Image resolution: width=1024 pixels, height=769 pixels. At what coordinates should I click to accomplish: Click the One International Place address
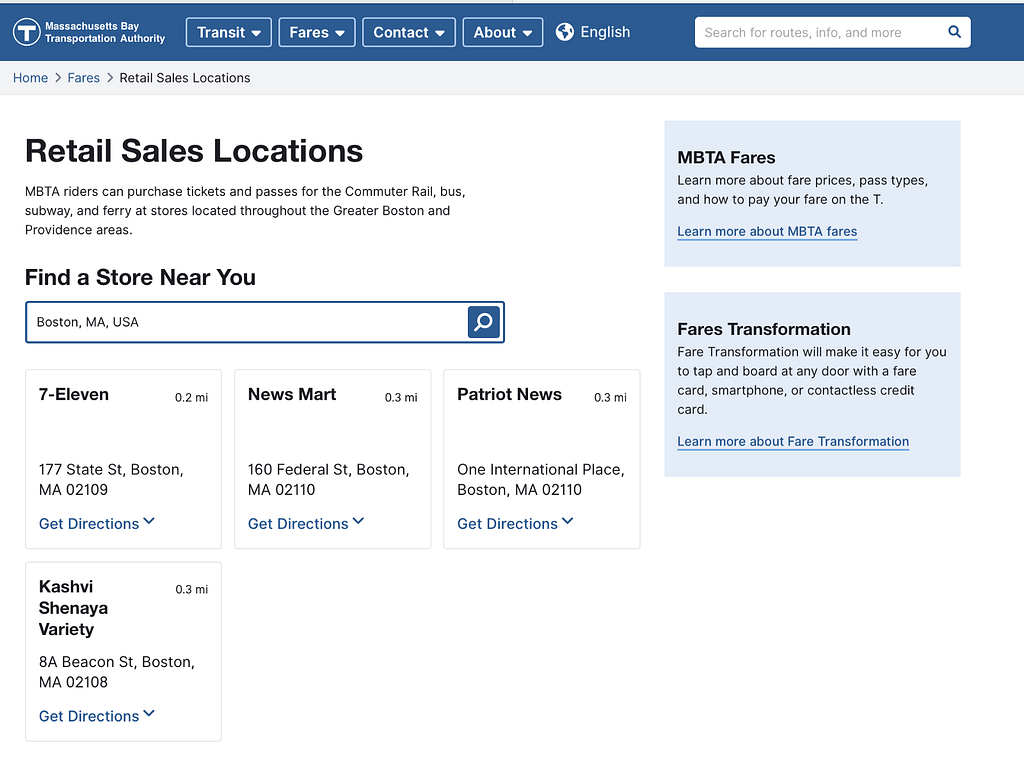click(x=541, y=479)
